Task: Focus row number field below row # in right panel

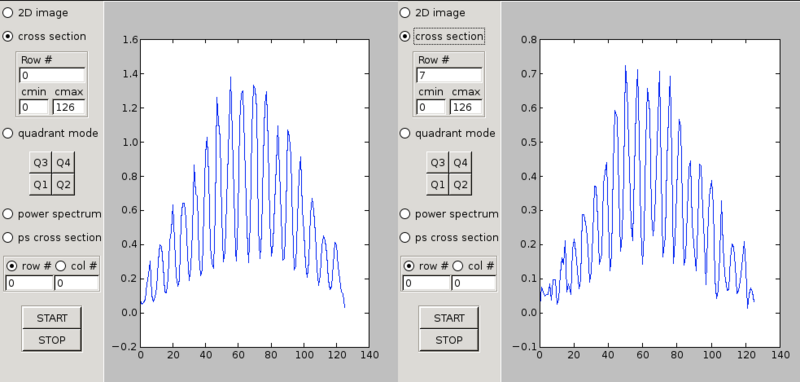Action: (426, 283)
